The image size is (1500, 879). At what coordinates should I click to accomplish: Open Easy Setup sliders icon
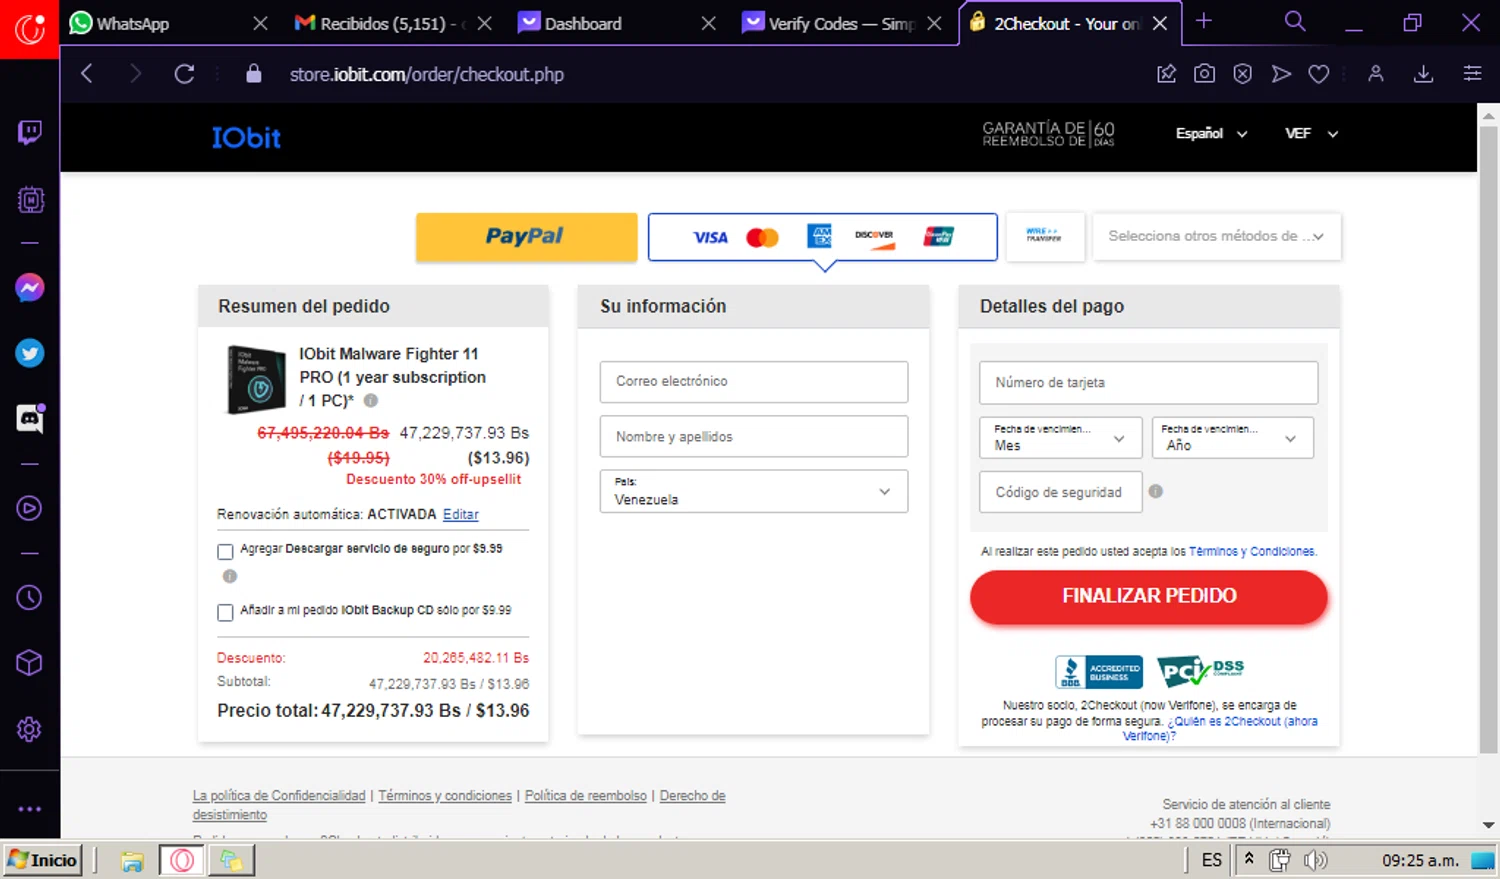coord(1472,74)
